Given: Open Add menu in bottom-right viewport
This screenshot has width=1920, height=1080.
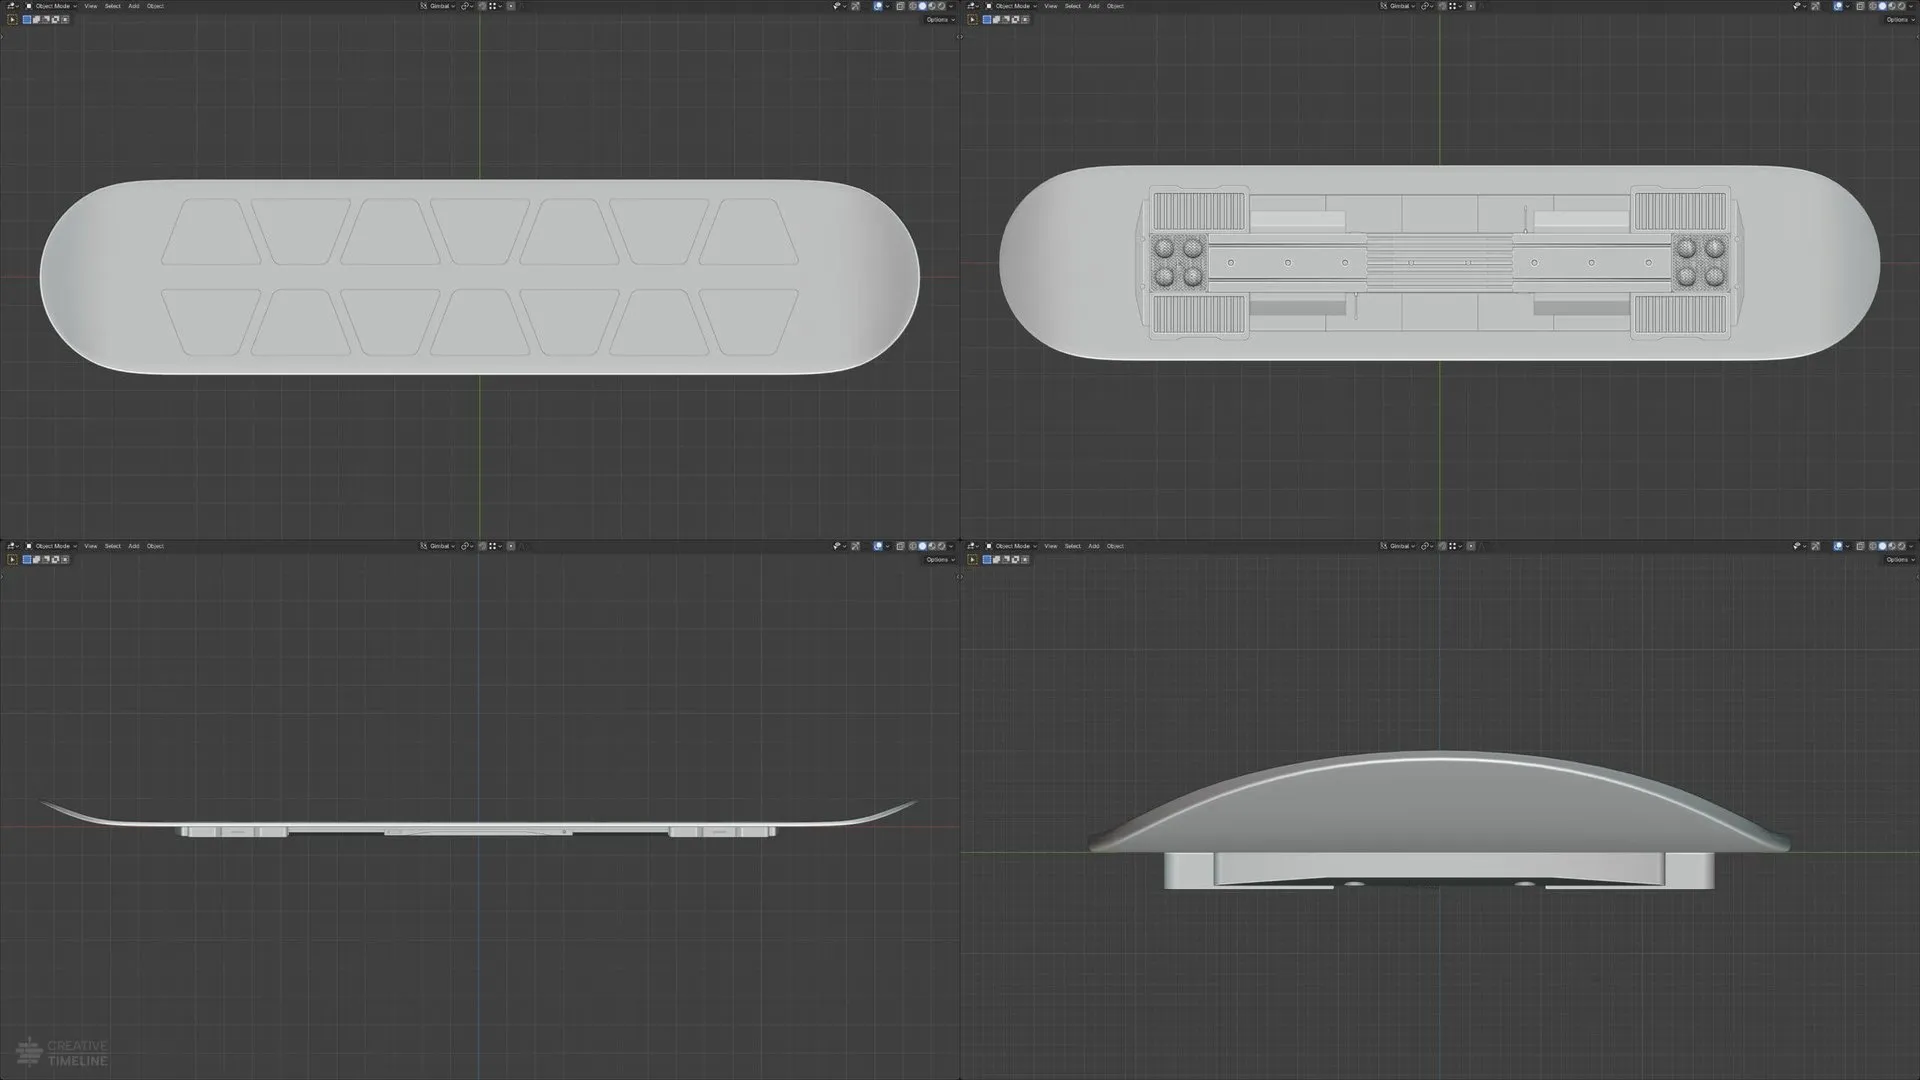Looking at the screenshot, I should 1094,546.
